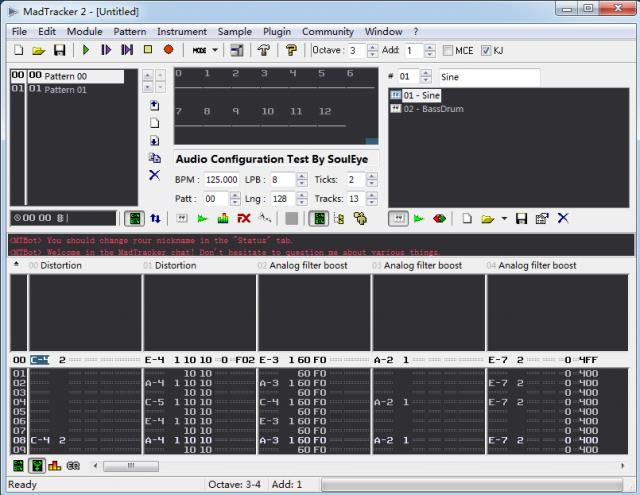Image resolution: width=640 pixels, height=495 pixels.
Task: Start recording with the red record button
Action: click(169, 50)
